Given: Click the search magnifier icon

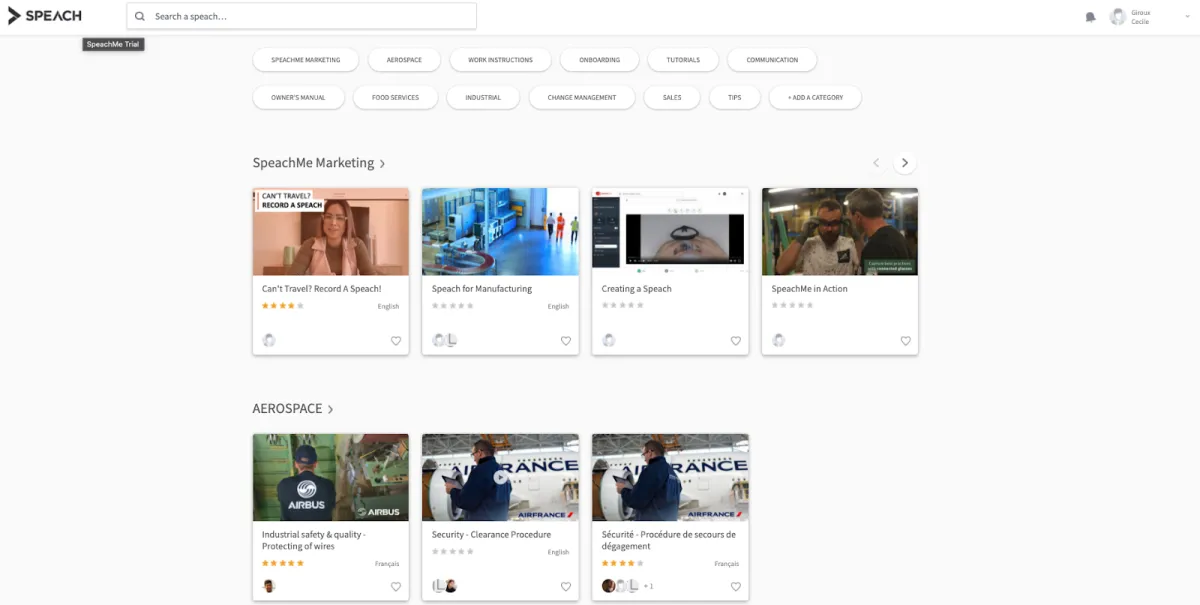Looking at the screenshot, I should point(140,17).
